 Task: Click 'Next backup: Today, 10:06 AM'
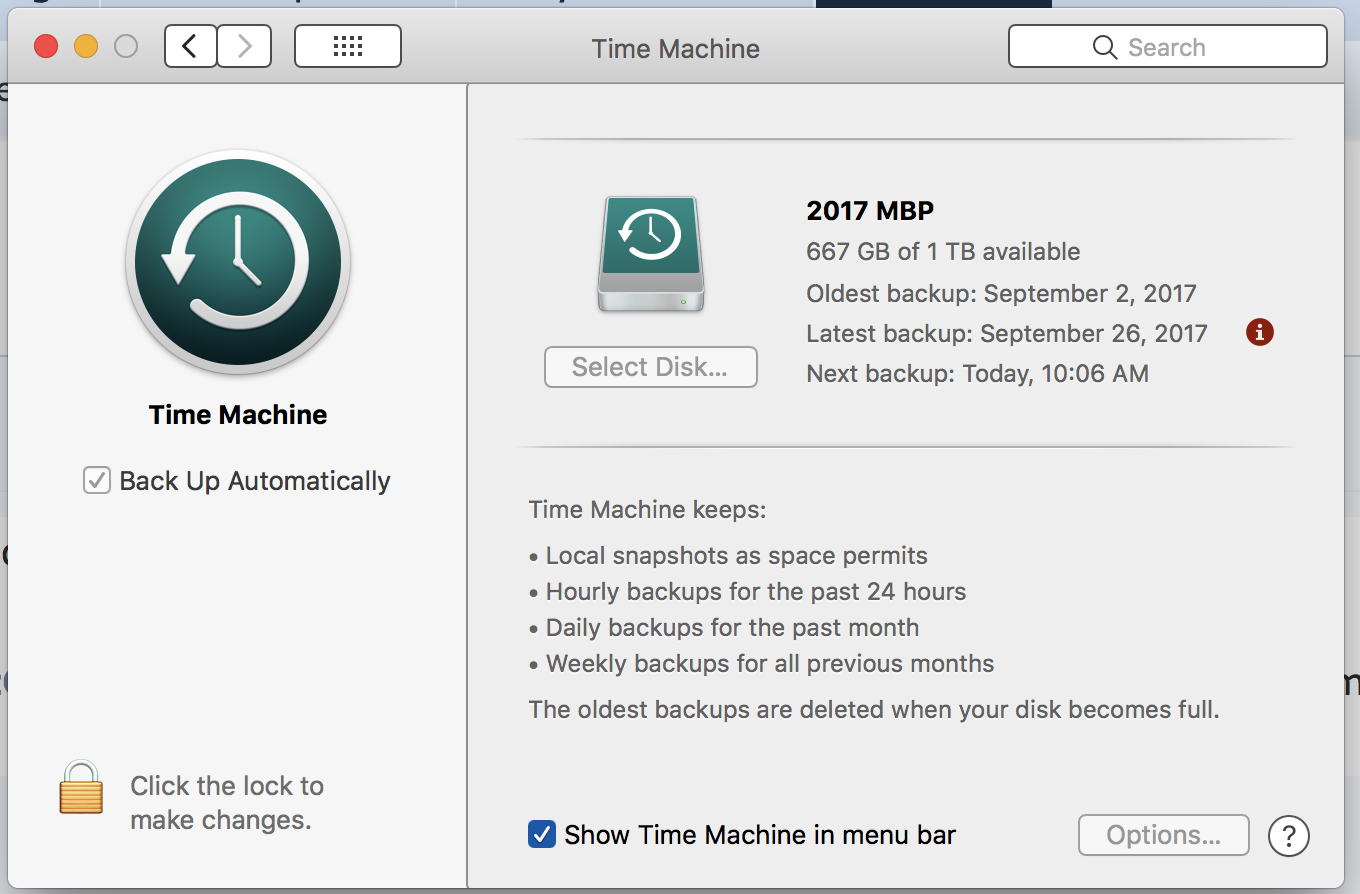(x=977, y=374)
